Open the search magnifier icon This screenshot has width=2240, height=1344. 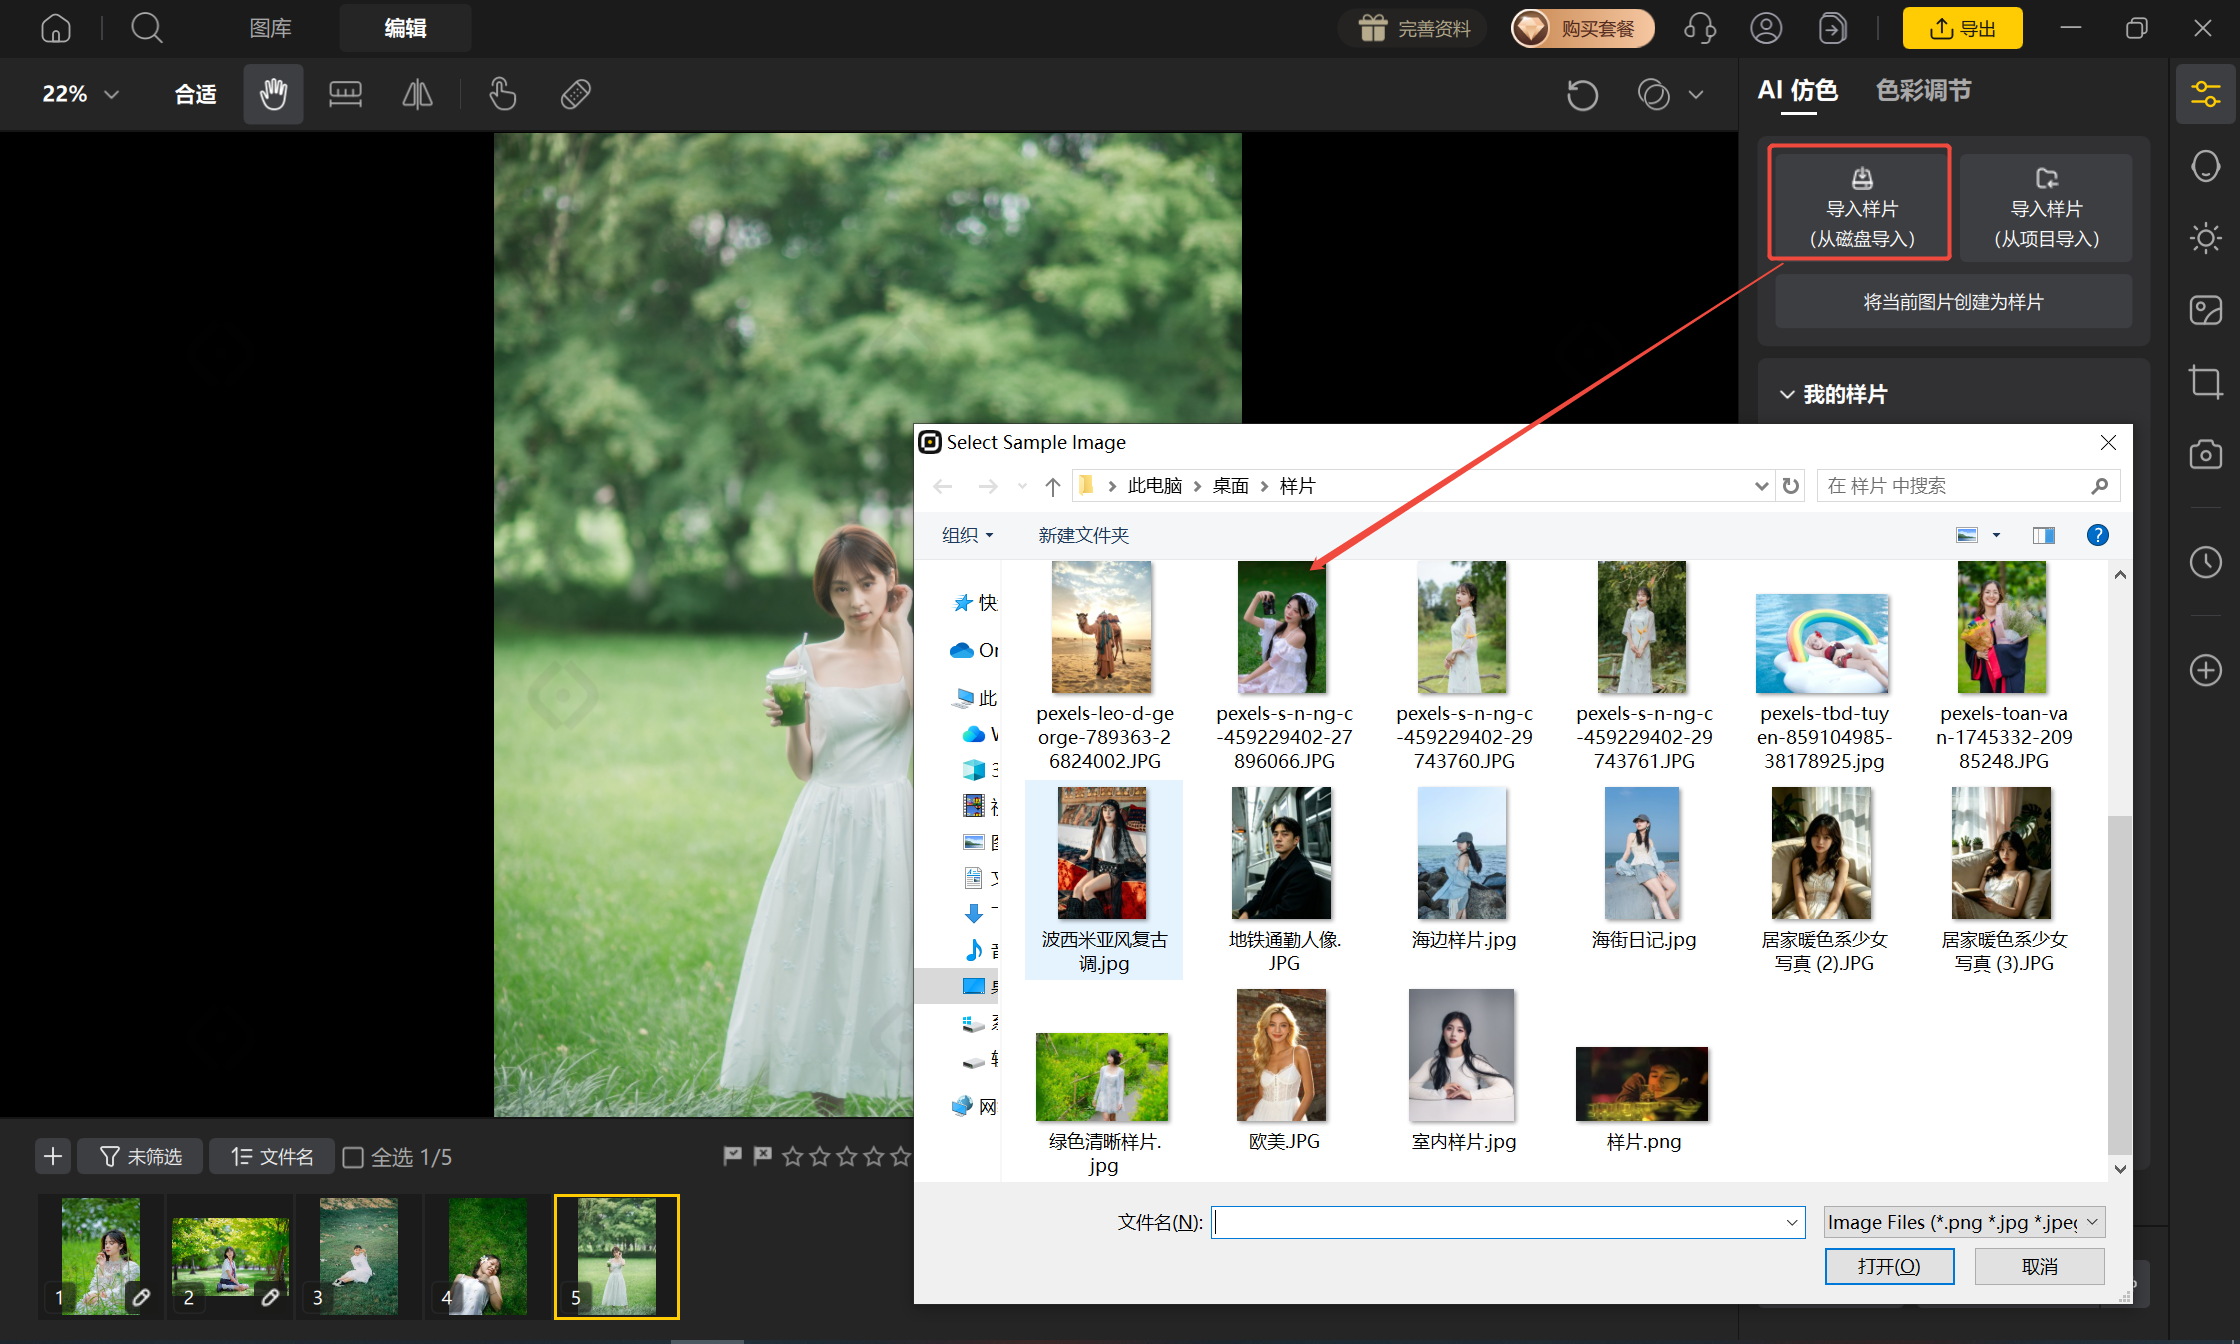[146, 28]
